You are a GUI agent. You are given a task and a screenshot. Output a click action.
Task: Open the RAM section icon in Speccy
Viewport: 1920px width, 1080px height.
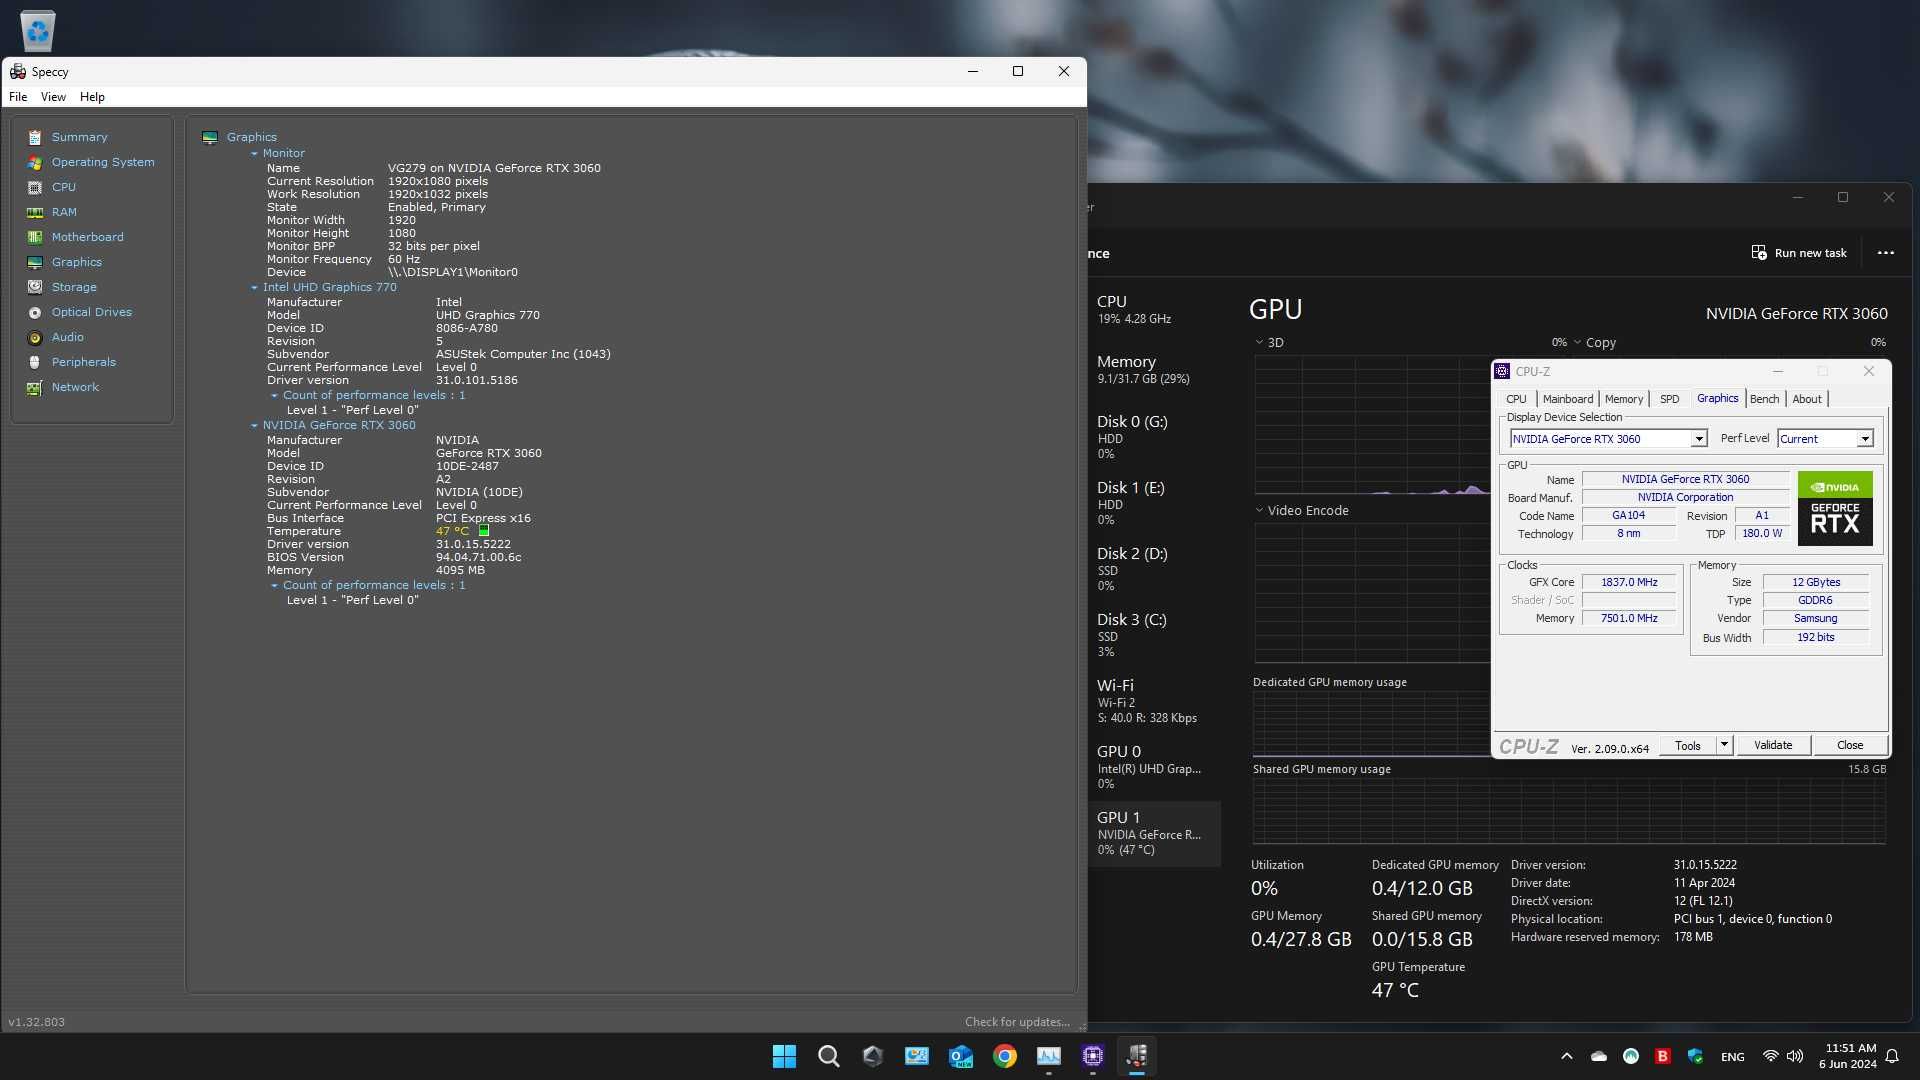pos(35,212)
